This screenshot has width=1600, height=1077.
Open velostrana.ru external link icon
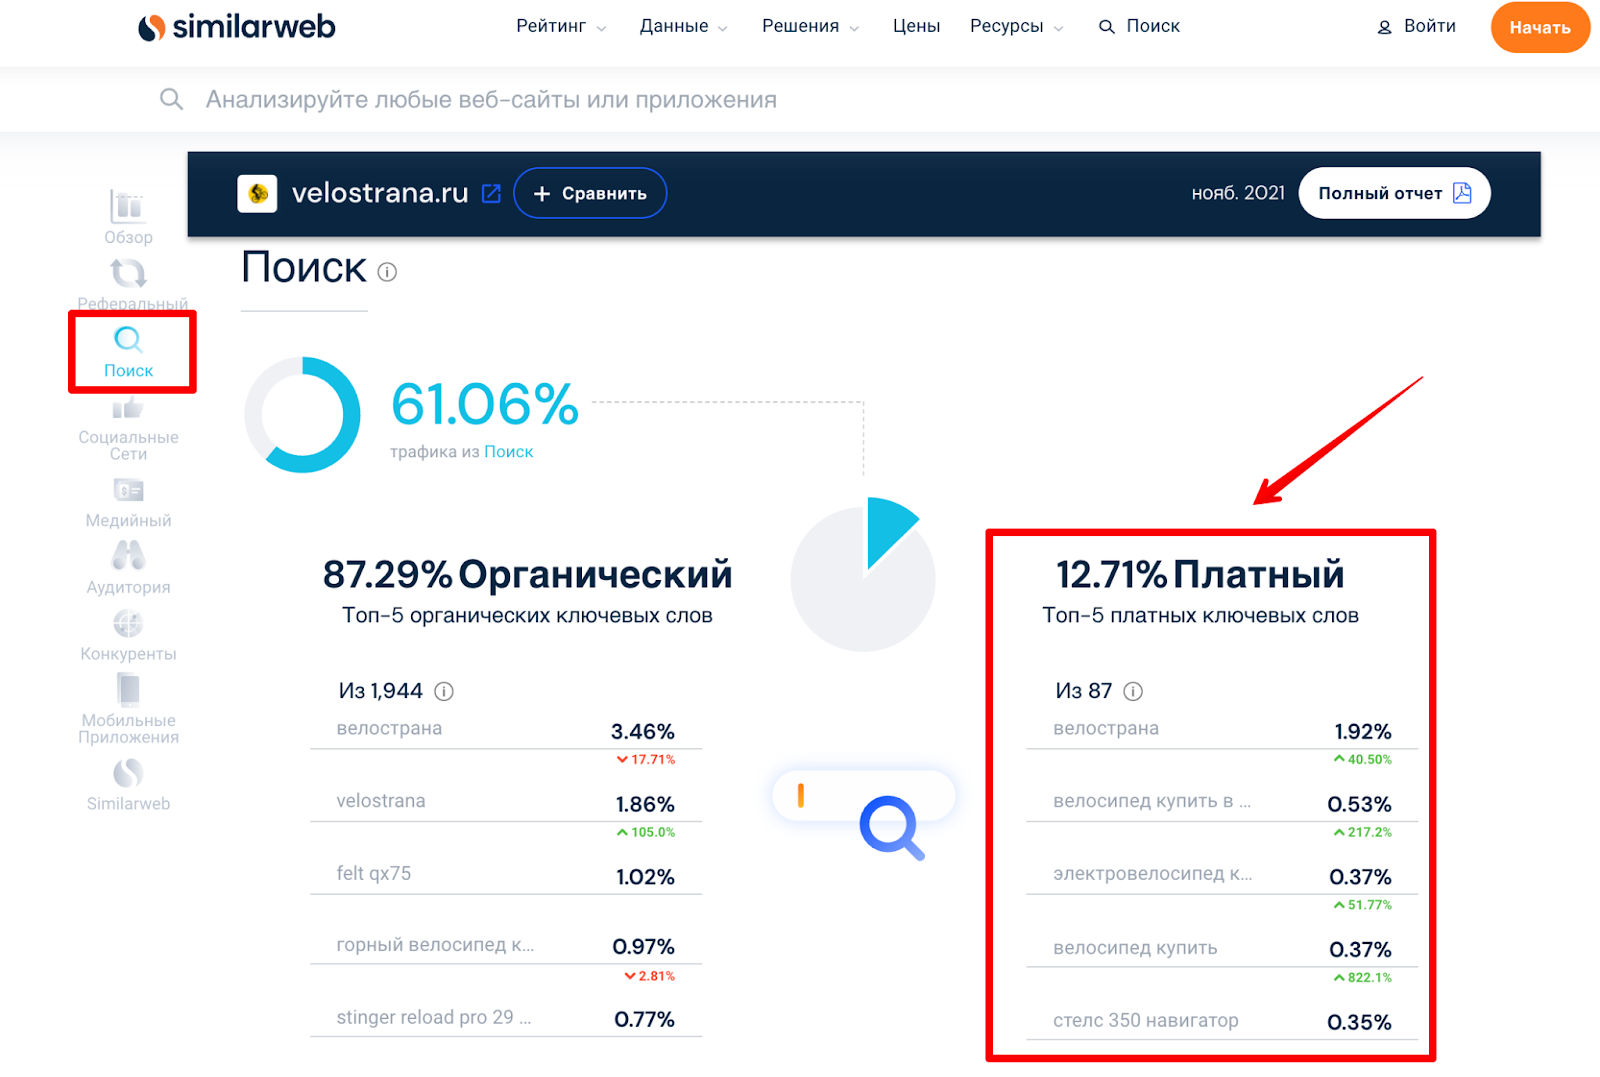[491, 194]
